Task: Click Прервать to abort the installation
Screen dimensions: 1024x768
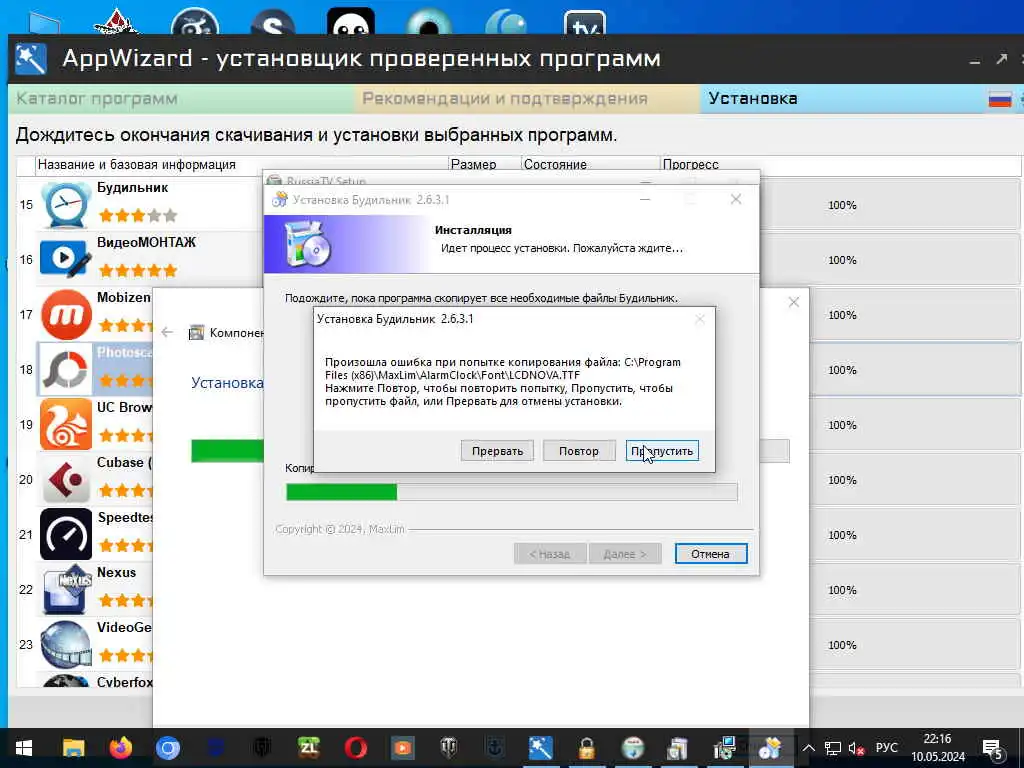Action: tap(497, 451)
